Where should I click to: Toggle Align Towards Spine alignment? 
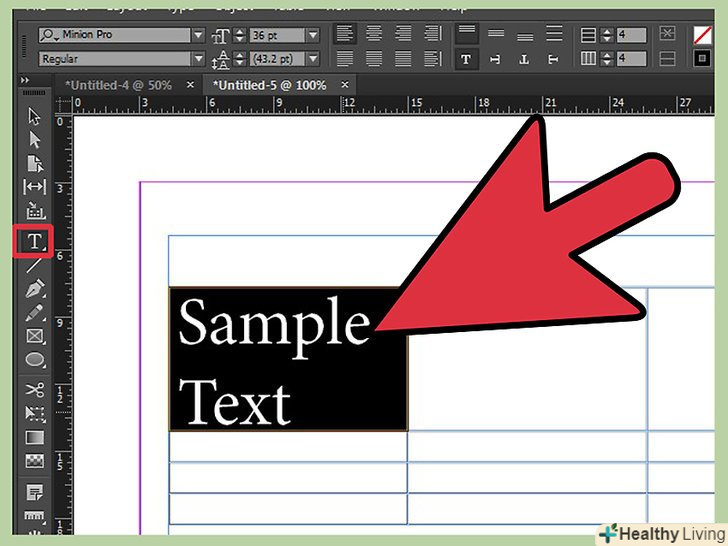(x=433, y=33)
